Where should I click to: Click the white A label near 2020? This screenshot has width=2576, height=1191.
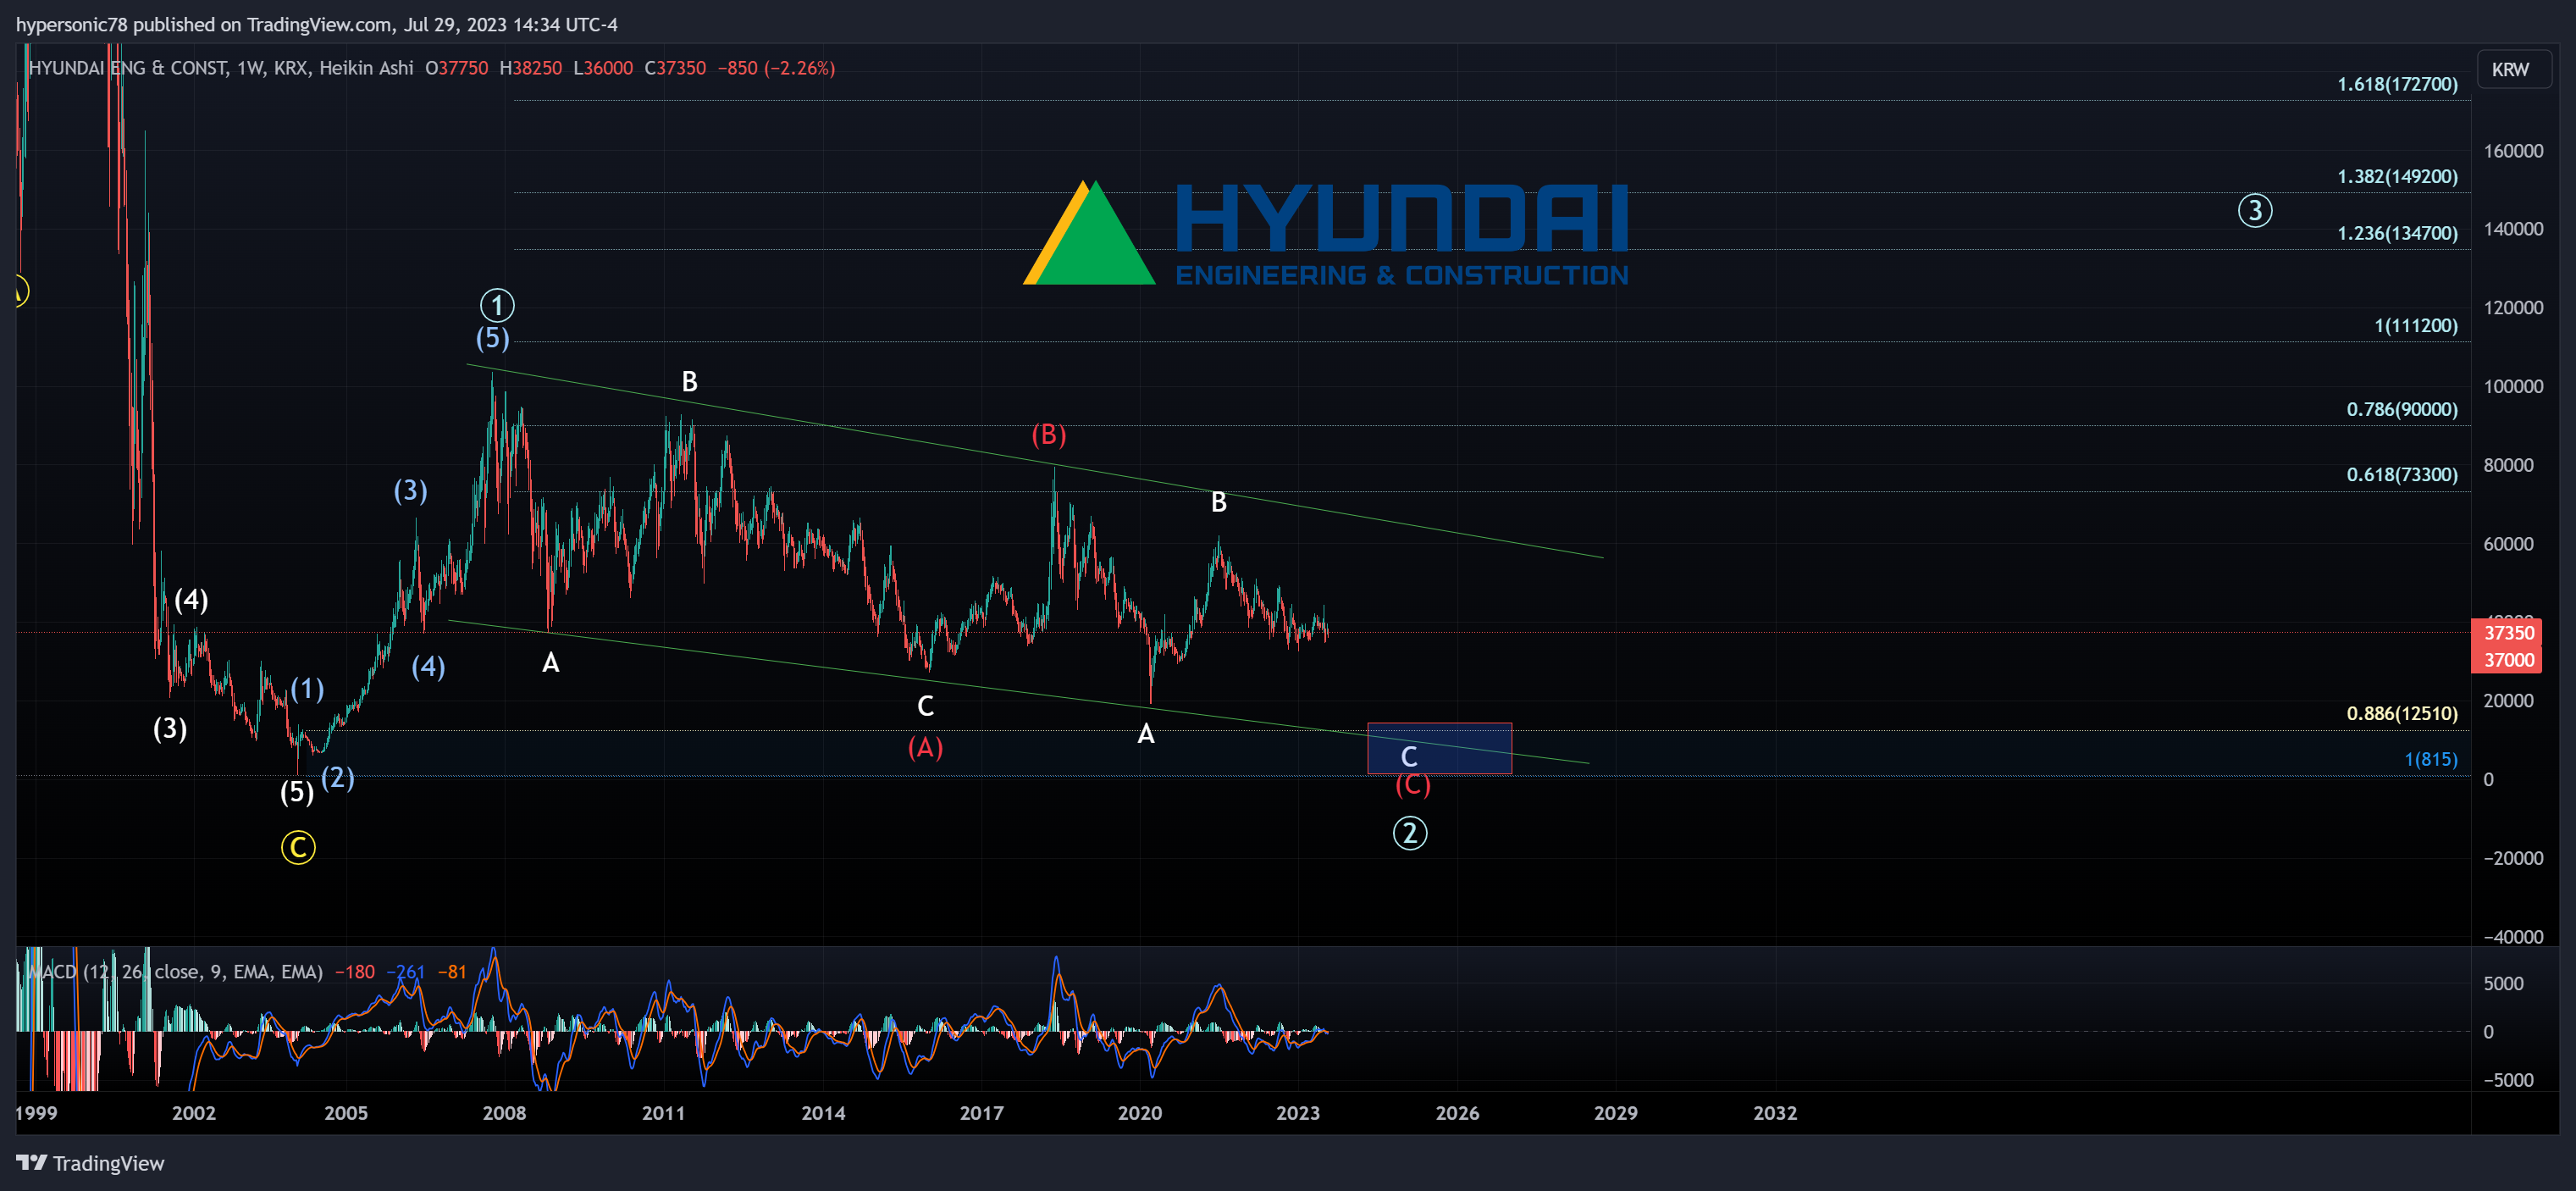click(x=1146, y=734)
